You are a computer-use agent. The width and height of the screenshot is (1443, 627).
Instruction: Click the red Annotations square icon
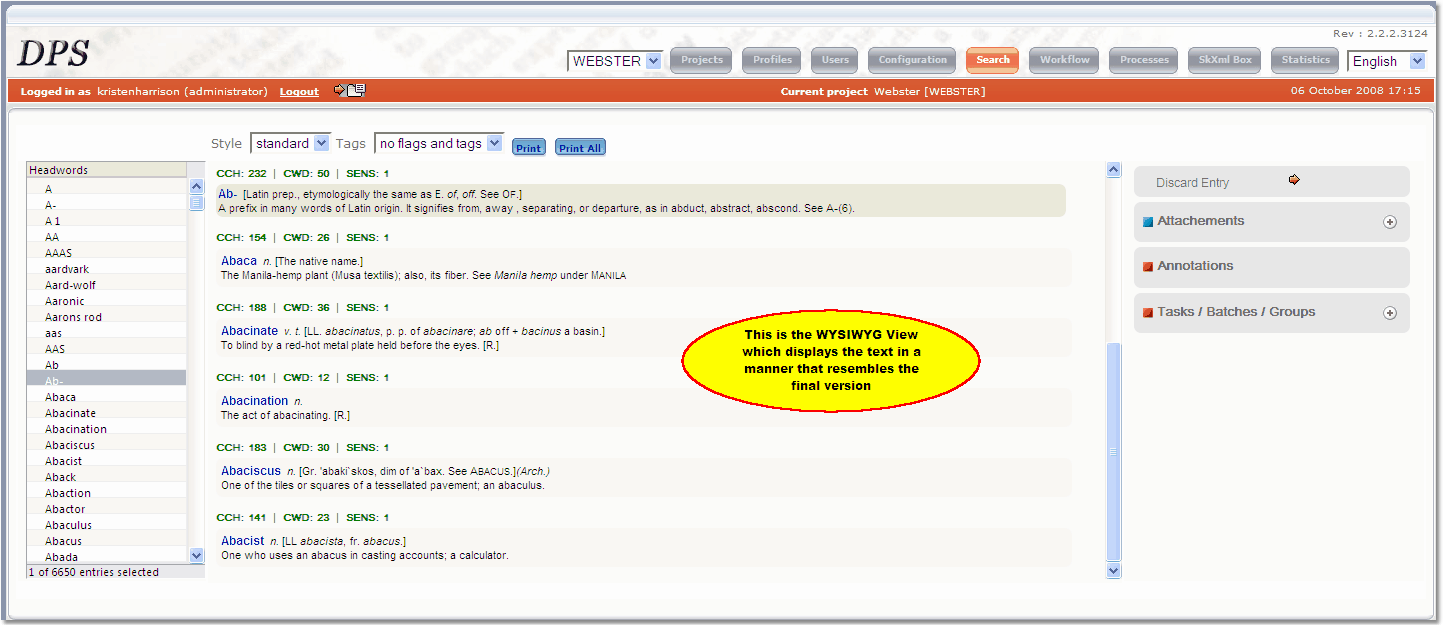pos(1148,267)
